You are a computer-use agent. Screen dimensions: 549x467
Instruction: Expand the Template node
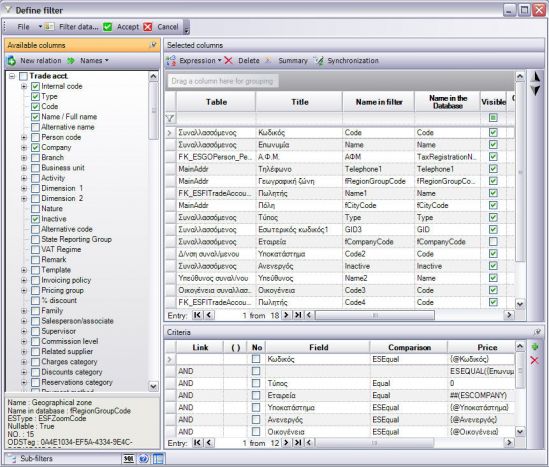click(x=24, y=270)
